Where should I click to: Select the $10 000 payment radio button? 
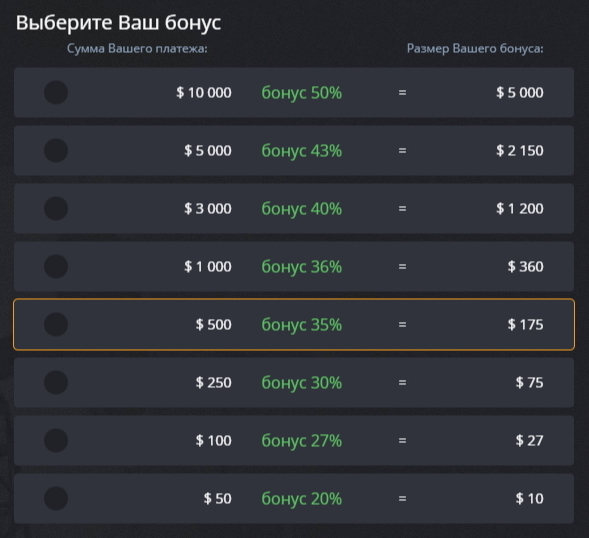point(56,92)
